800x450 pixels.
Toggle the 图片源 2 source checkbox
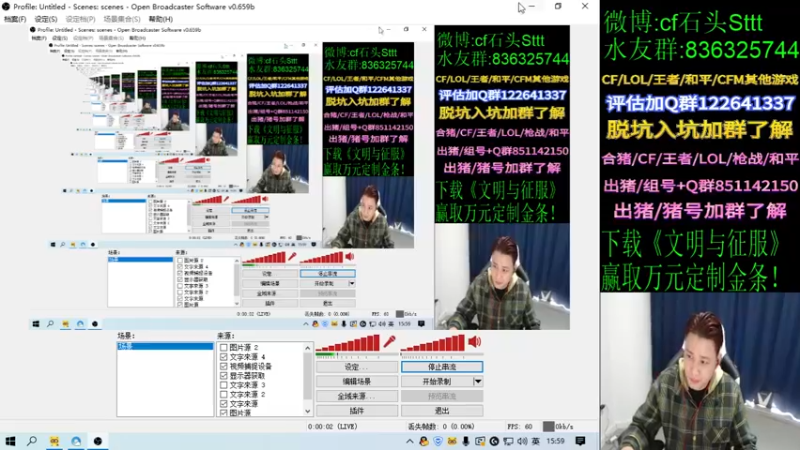[x=223, y=347]
